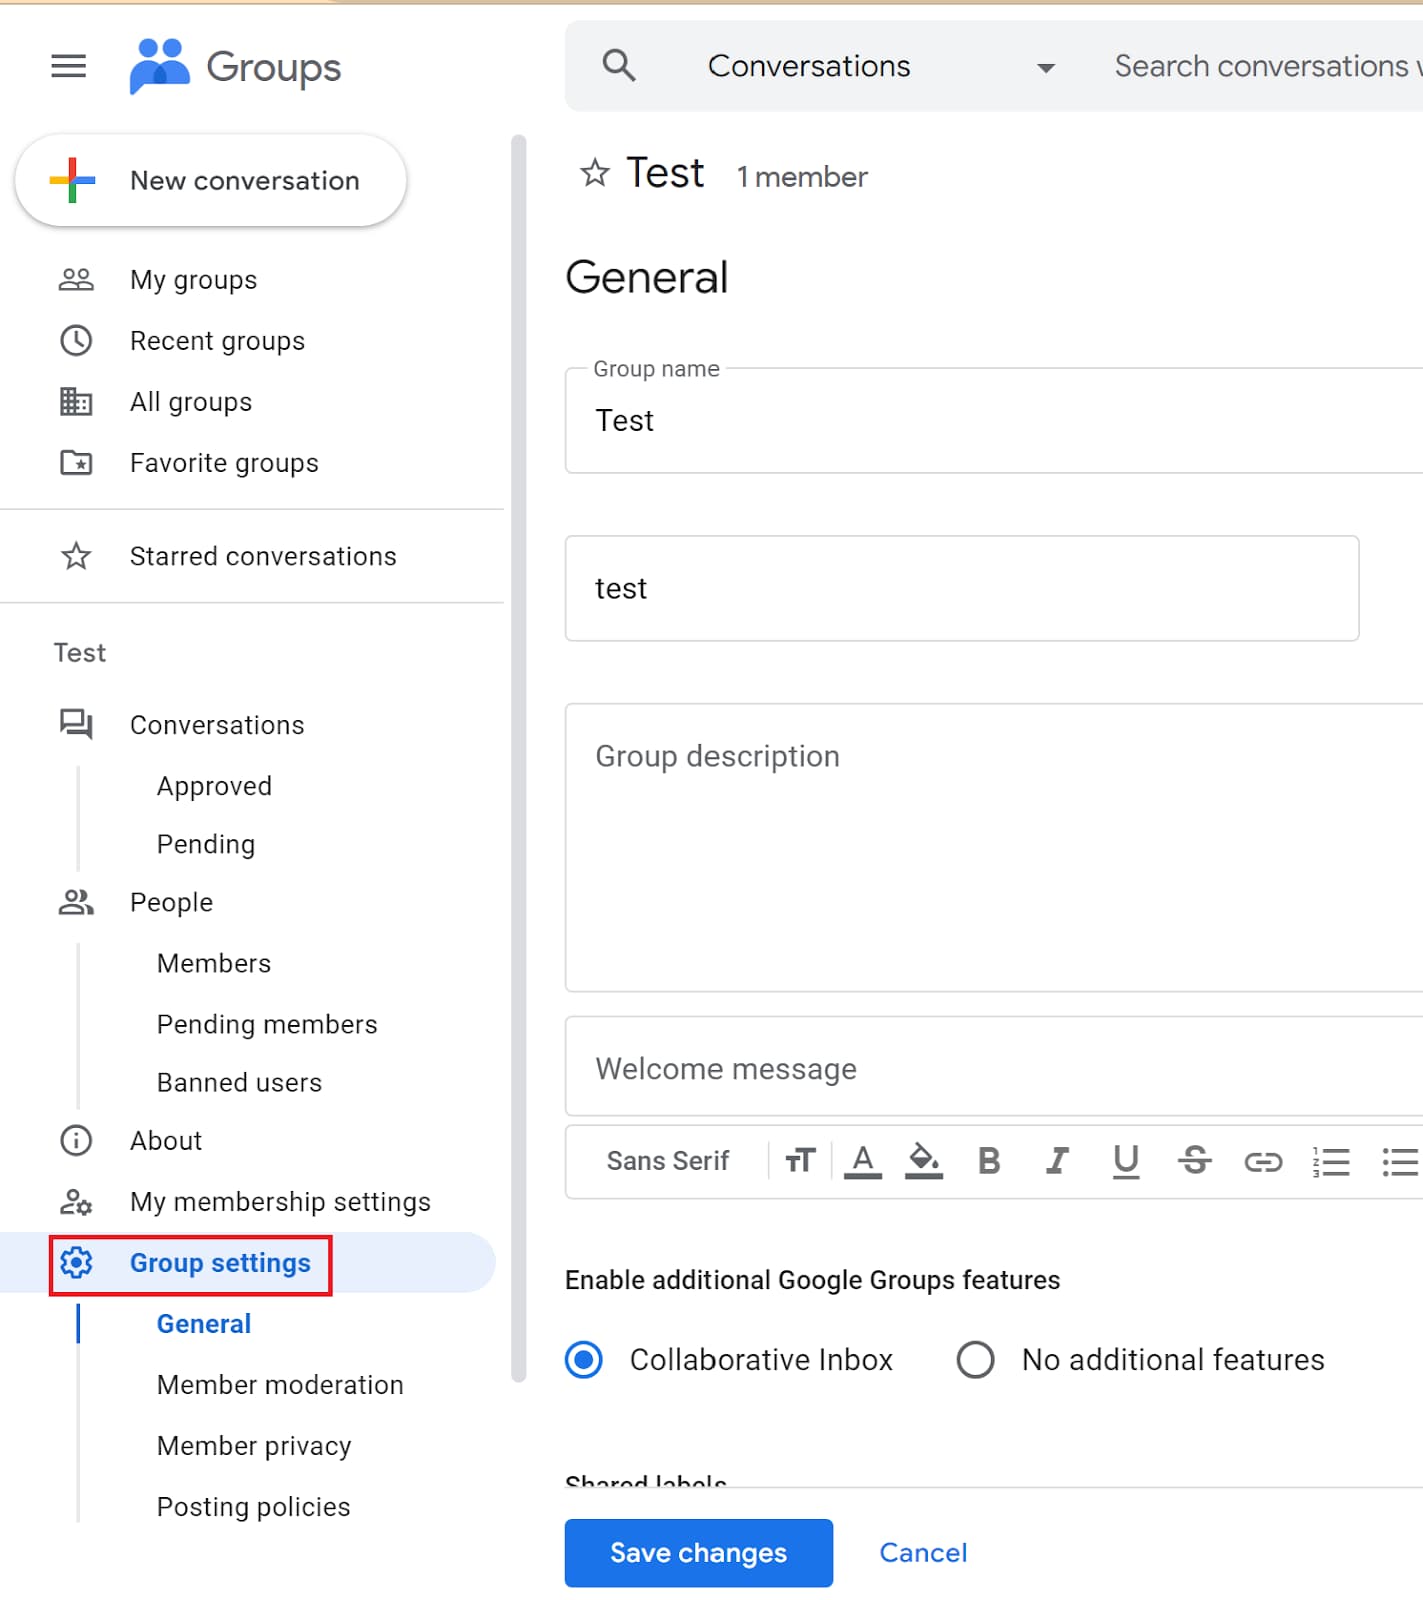Insert a bulleted list
Viewport: 1423px width, 1600px height.
click(1400, 1161)
